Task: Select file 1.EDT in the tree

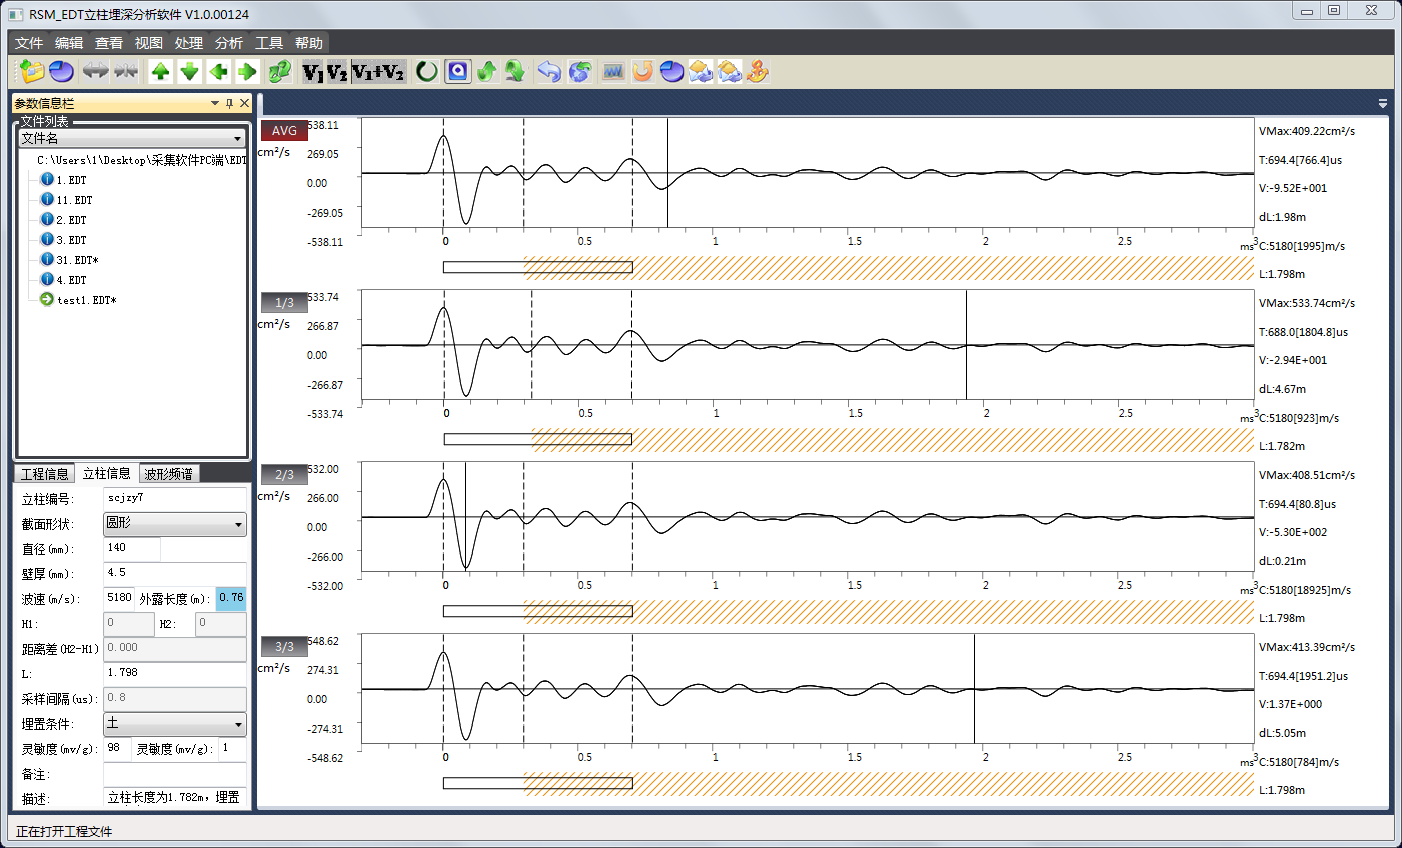Action: 71,180
